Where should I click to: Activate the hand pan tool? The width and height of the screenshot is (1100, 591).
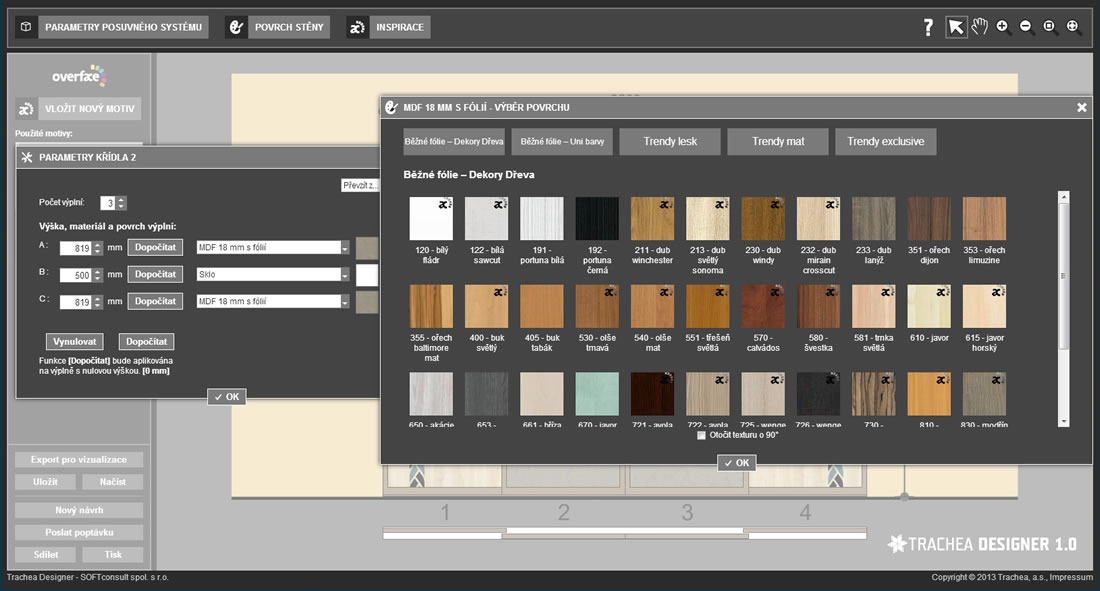pyautogui.click(x=980, y=27)
